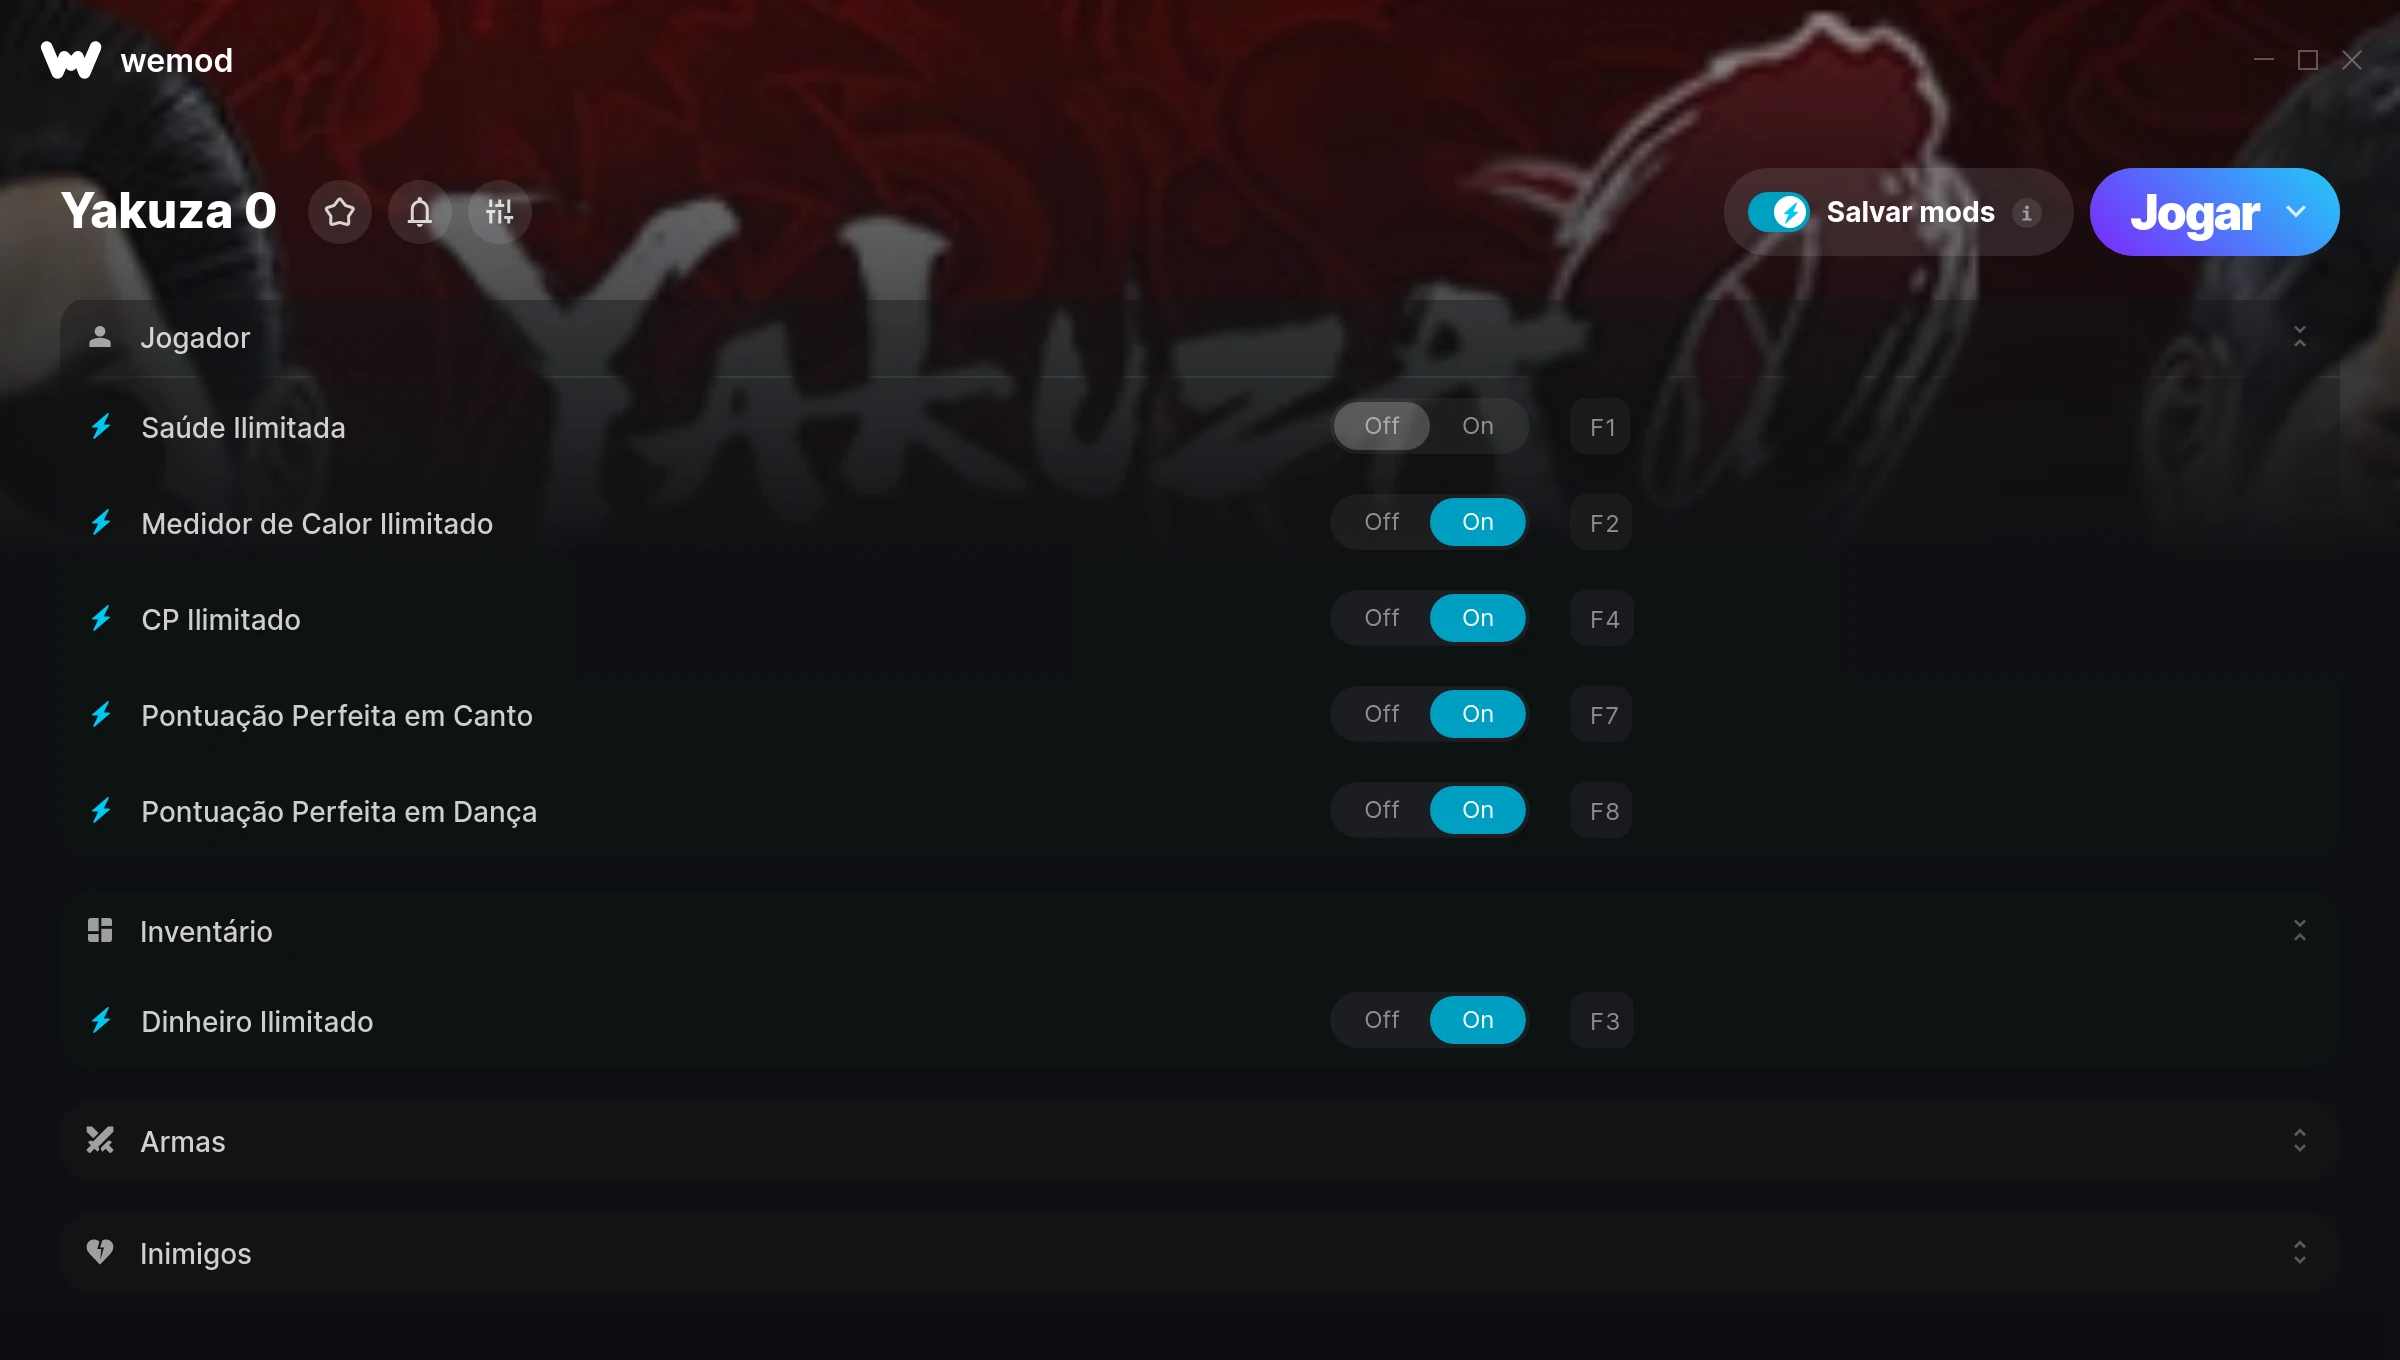Open the Inimigos category header
Viewport: 2400px width, 1360px height.
[1200, 1253]
